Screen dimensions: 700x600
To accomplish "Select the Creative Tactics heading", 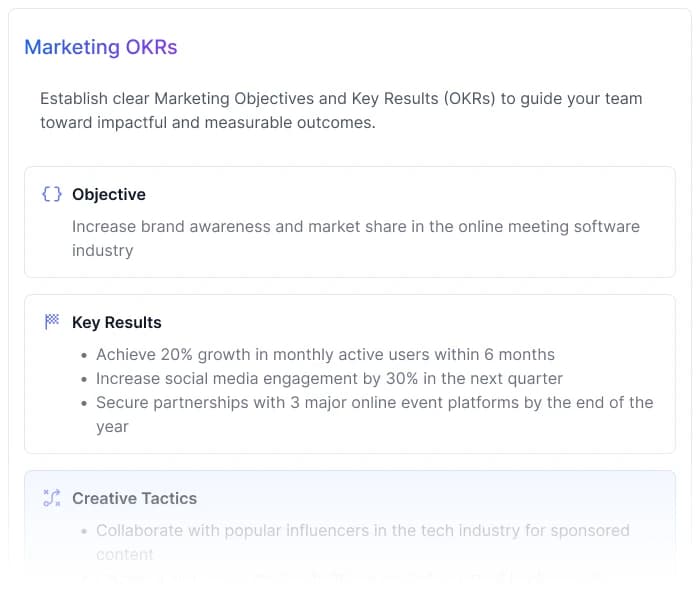I will 135,498.
